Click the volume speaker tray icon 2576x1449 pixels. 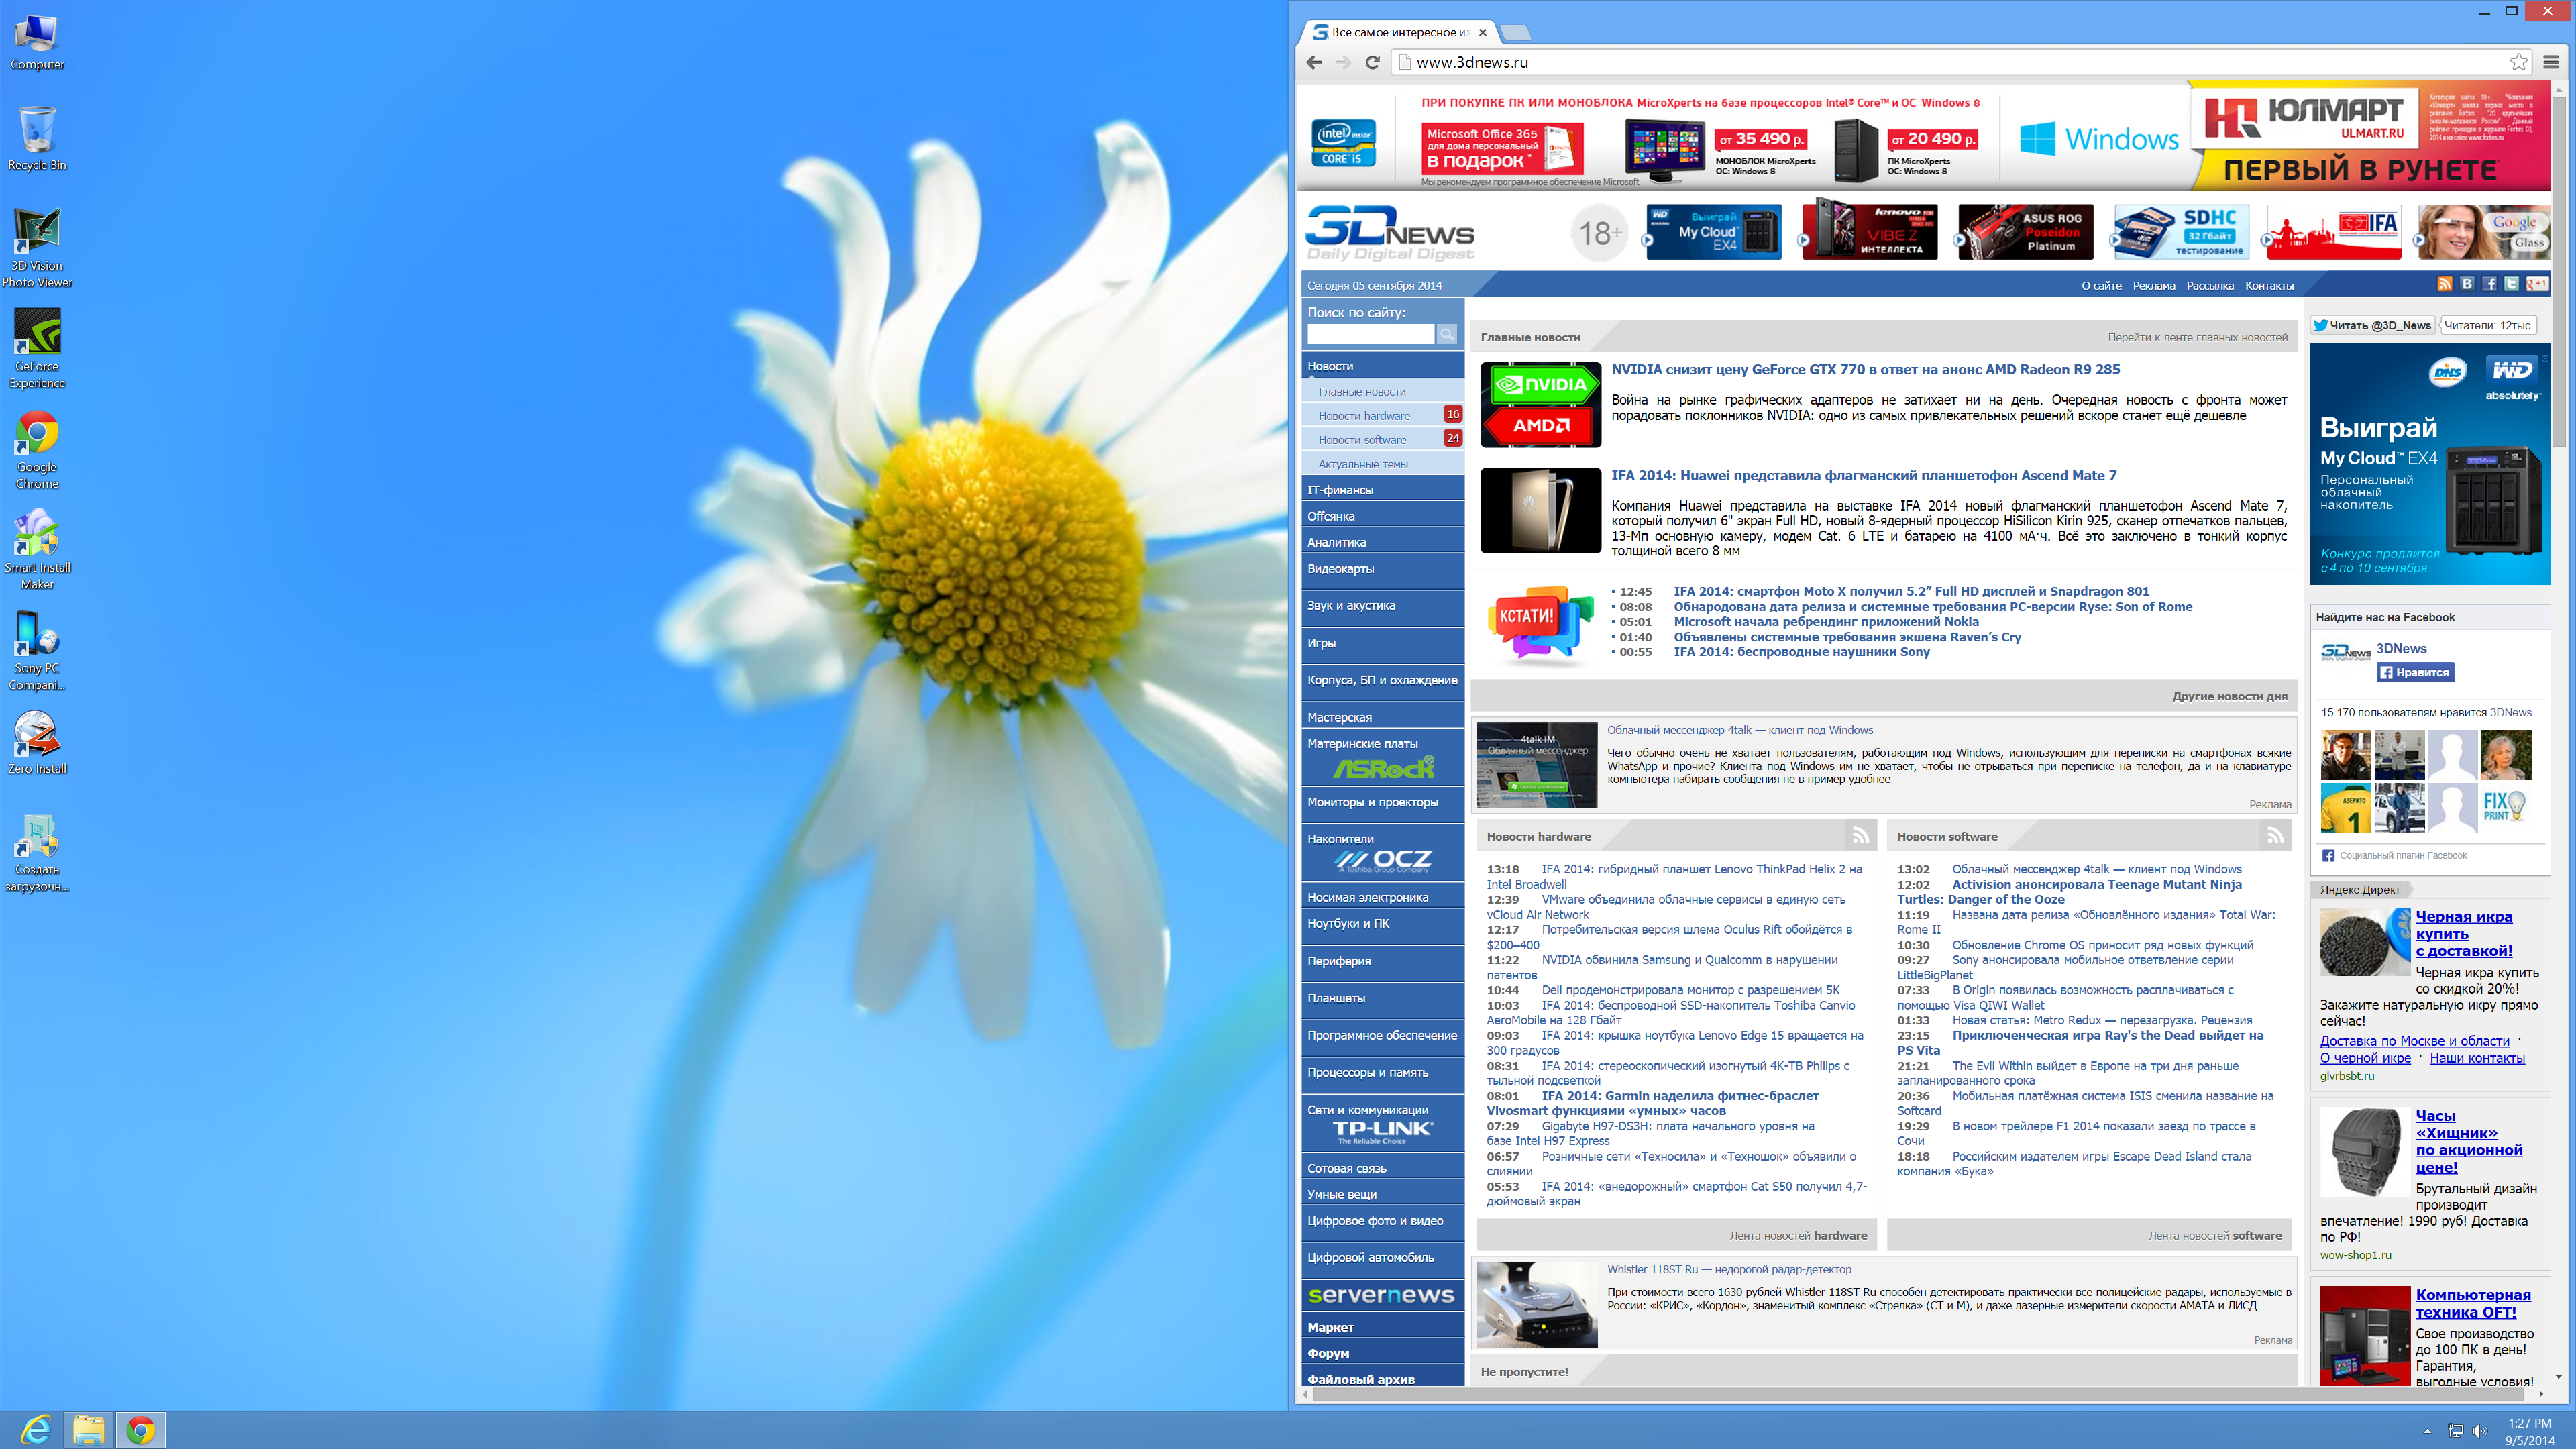pos(2479,1431)
